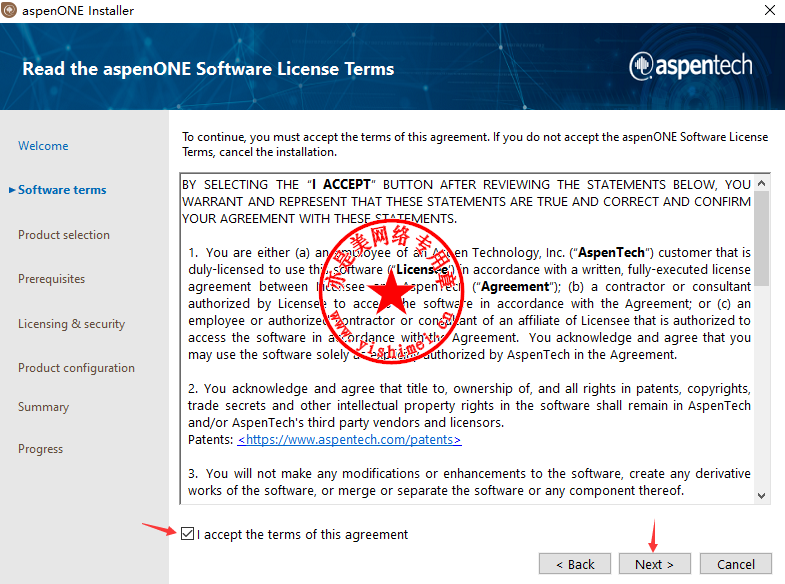Uncheck the accept terms agreement checkbox
The width and height of the screenshot is (785, 584).
[x=187, y=534]
